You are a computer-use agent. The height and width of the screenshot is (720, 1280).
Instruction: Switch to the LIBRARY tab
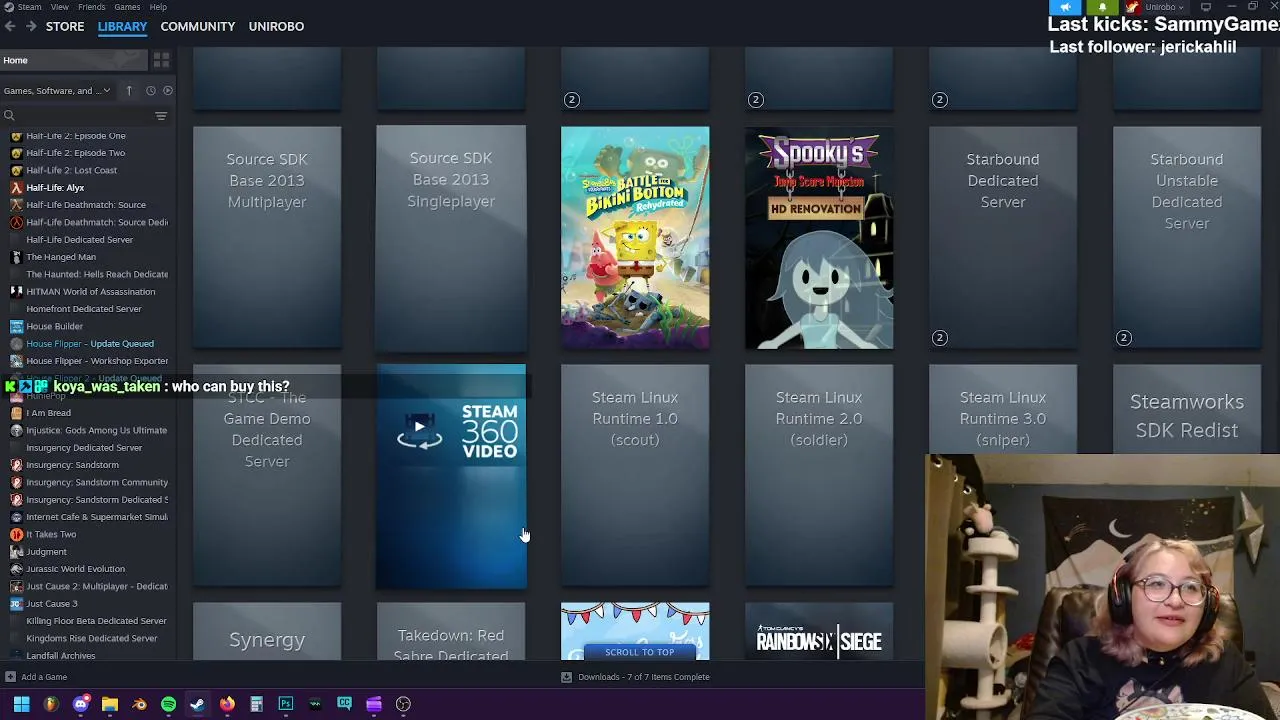point(122,26)
